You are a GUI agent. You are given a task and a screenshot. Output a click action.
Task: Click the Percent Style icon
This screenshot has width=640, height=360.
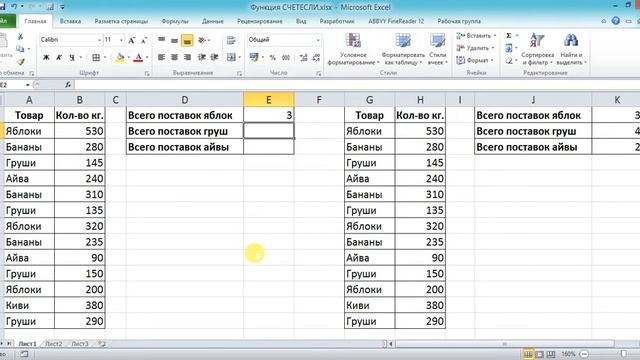click(x=272, y=58)
